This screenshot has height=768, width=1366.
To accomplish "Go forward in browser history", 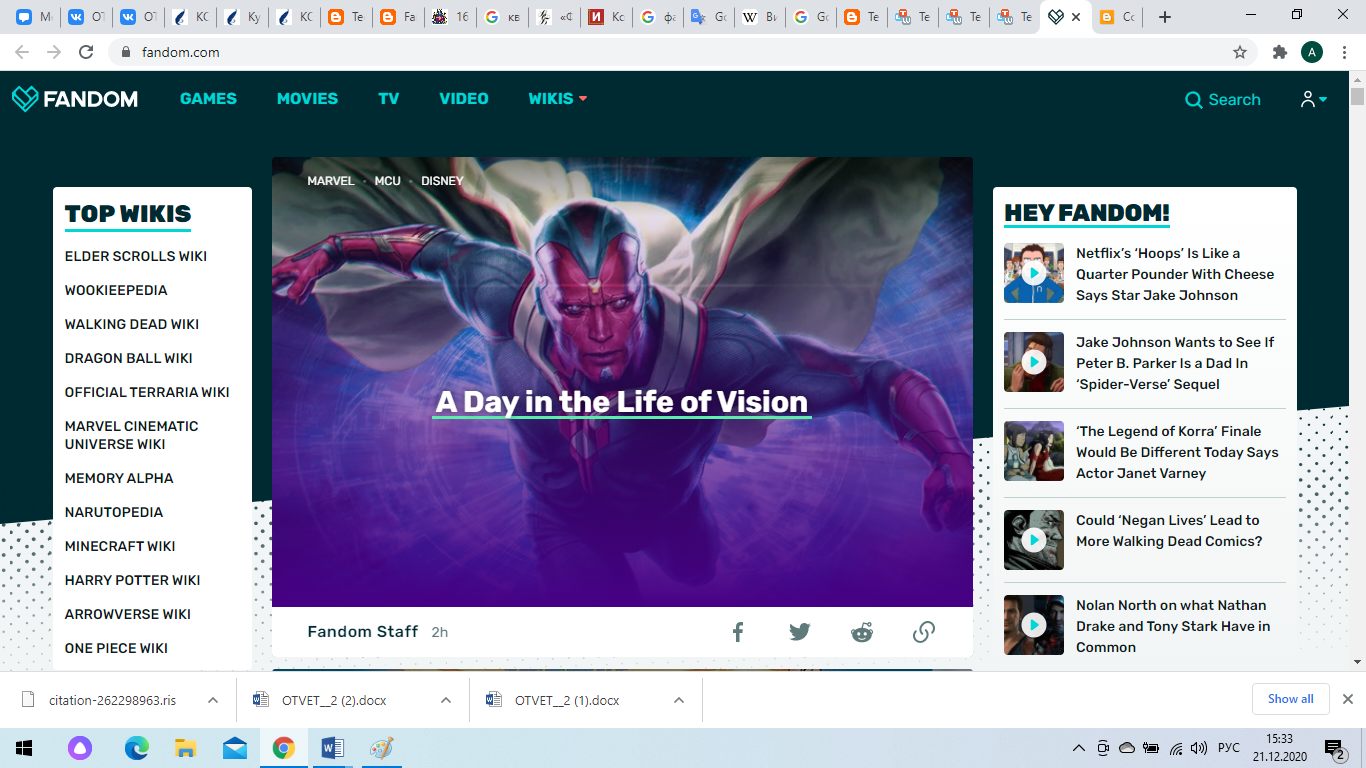I will tap(54, 52).
